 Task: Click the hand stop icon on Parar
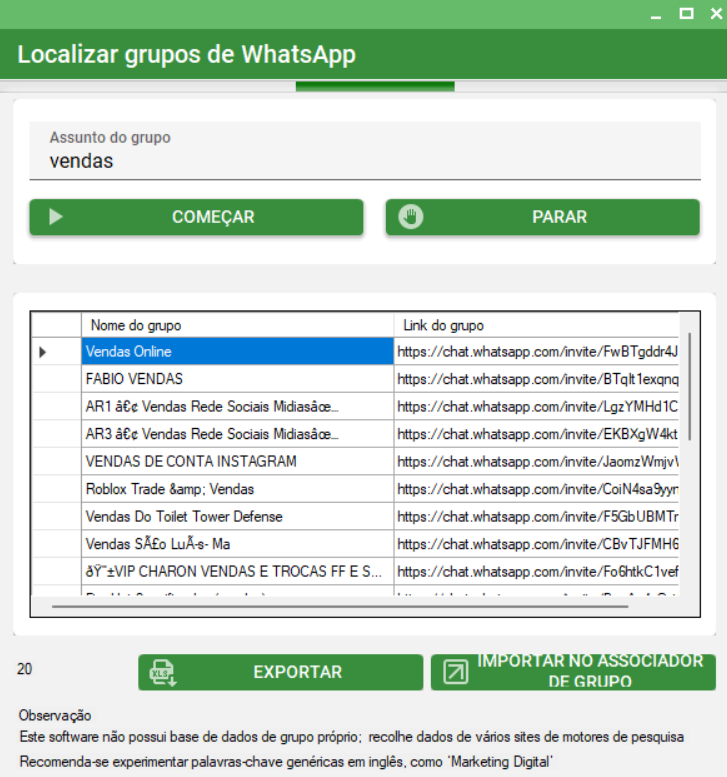411,217
